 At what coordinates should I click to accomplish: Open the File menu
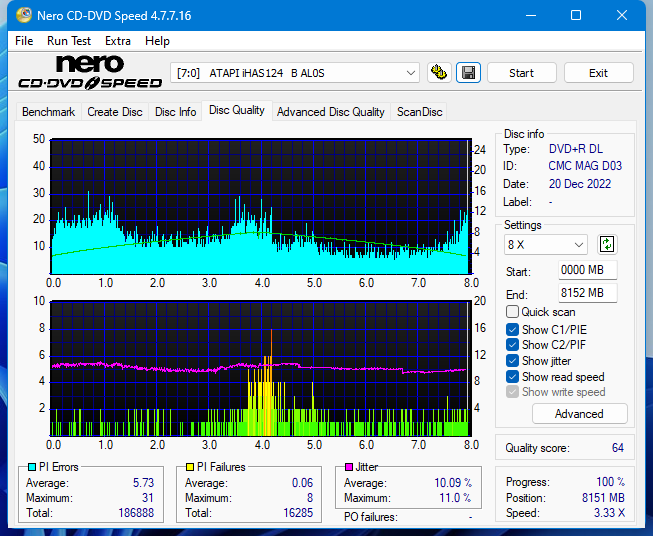(x=24, y=41)
